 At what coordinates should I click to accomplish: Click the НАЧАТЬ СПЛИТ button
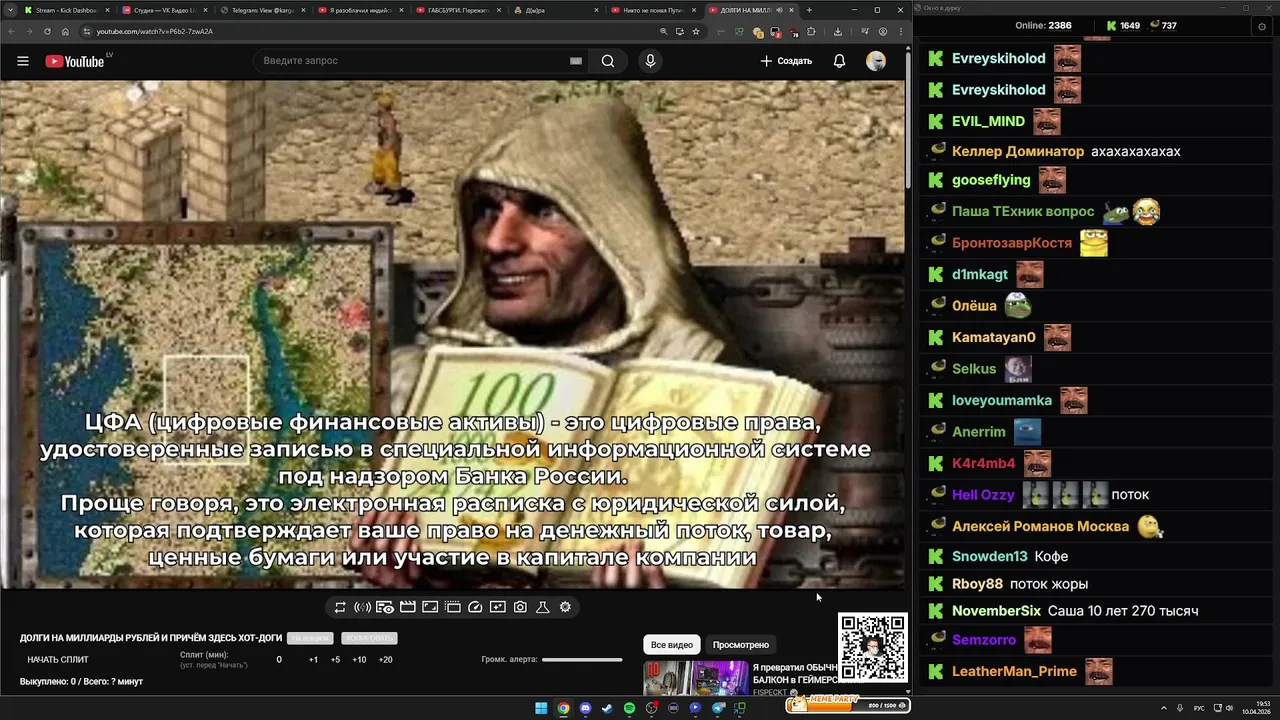click(58, 660)
